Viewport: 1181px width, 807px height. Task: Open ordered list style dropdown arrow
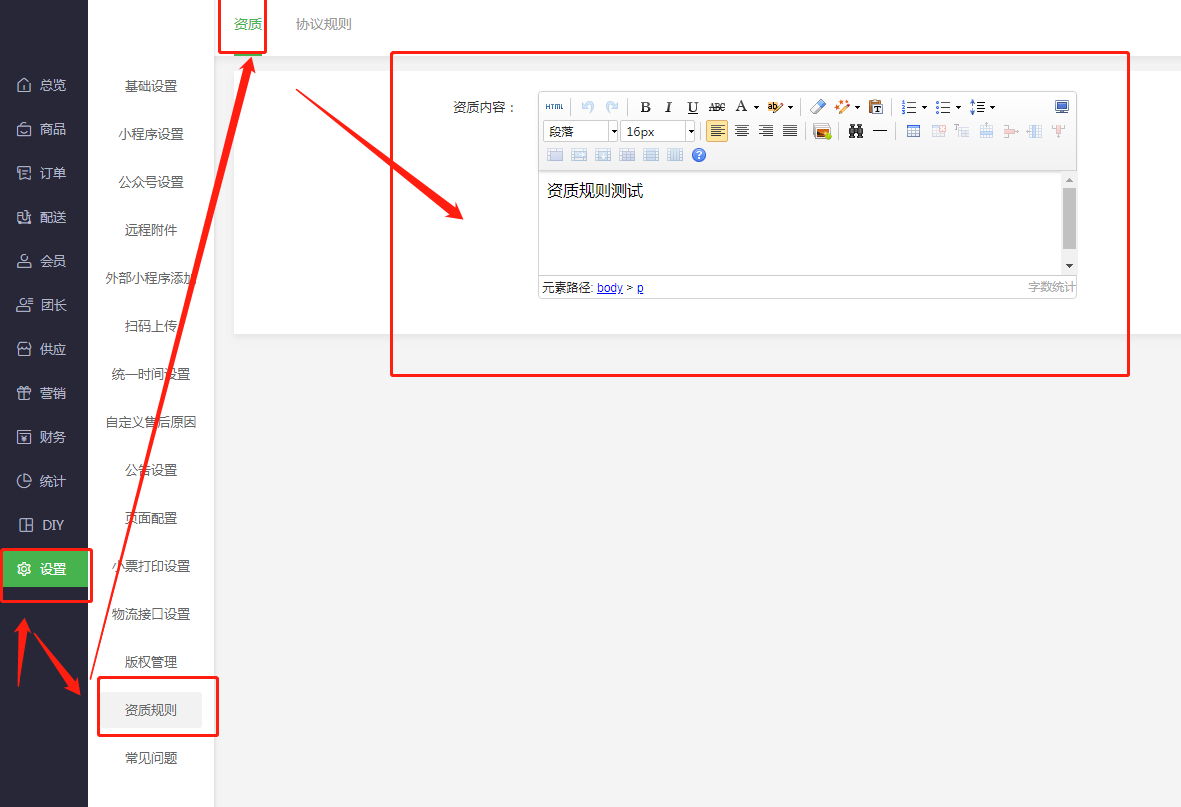(x=924, y=108)
